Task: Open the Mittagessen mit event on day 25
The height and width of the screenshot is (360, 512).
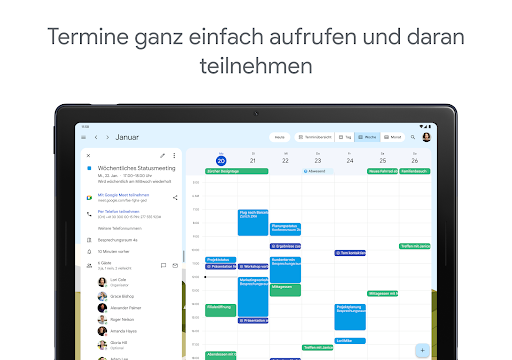Action: coord(383,294)
